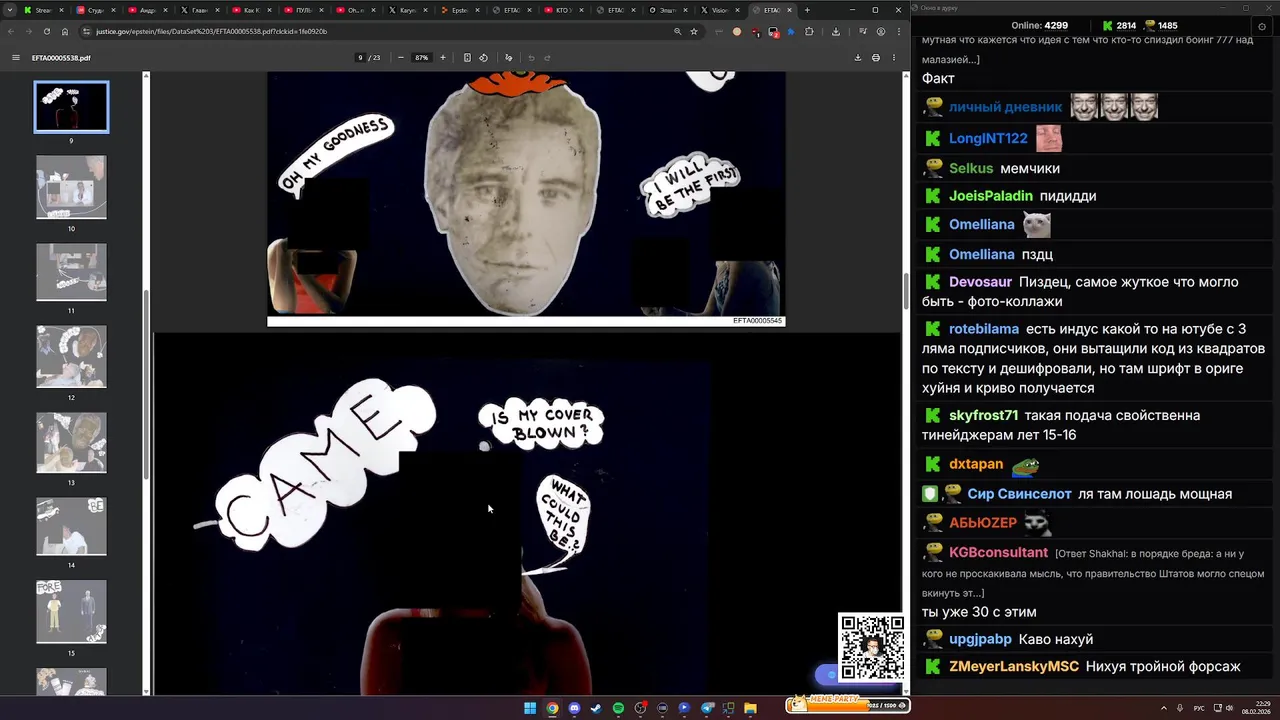Click the QR code overlay image

[871, 647]
